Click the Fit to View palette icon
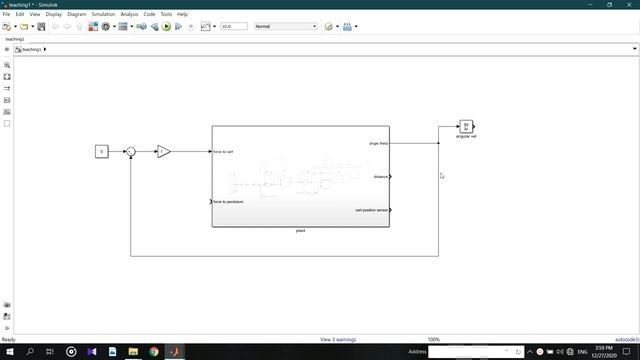The image size is (640, 360). point(7,77)
